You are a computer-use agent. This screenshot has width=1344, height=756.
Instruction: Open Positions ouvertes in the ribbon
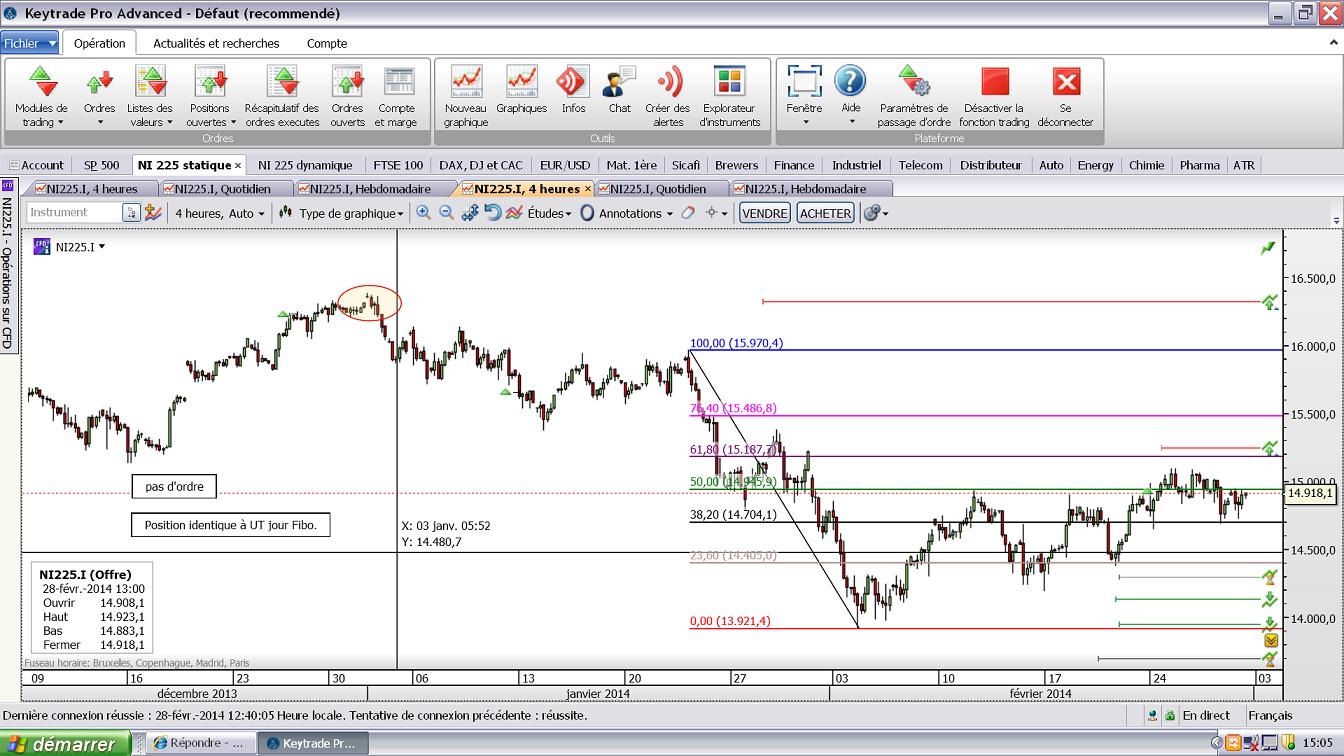pyautogui.click(x=209, y=96)
